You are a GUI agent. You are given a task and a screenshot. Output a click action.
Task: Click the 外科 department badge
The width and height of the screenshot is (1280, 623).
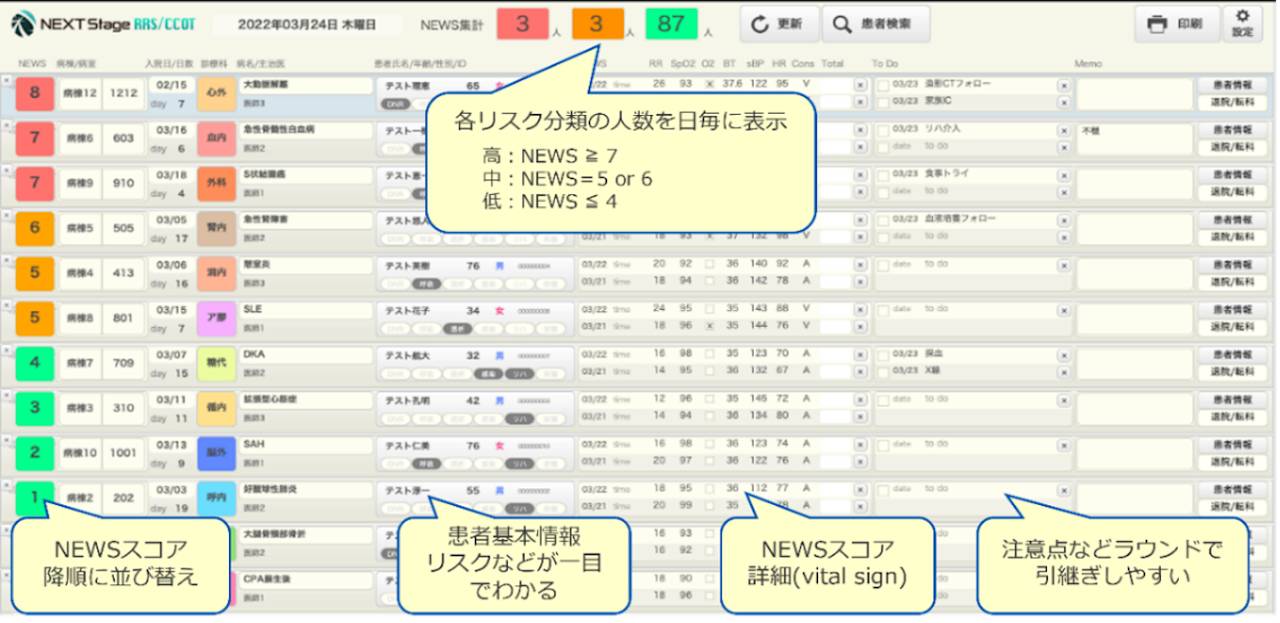point(215,183)
